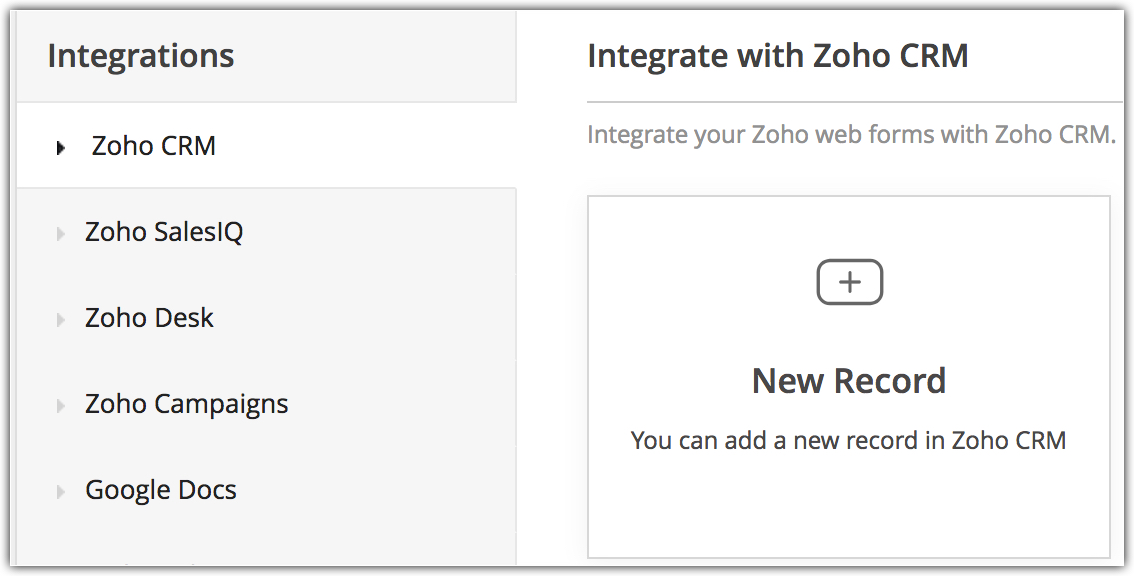Collapse the Zoho CRM arrow
This screenshot has width=1134, height=576.
61,148
